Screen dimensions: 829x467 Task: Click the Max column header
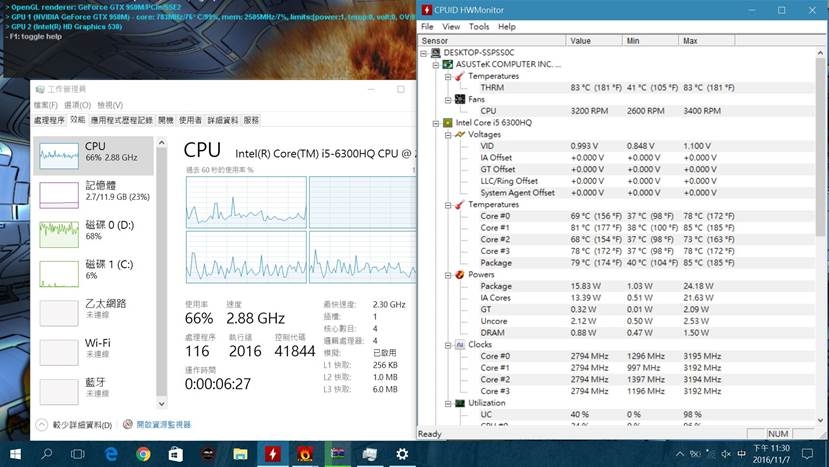[706, 41]
